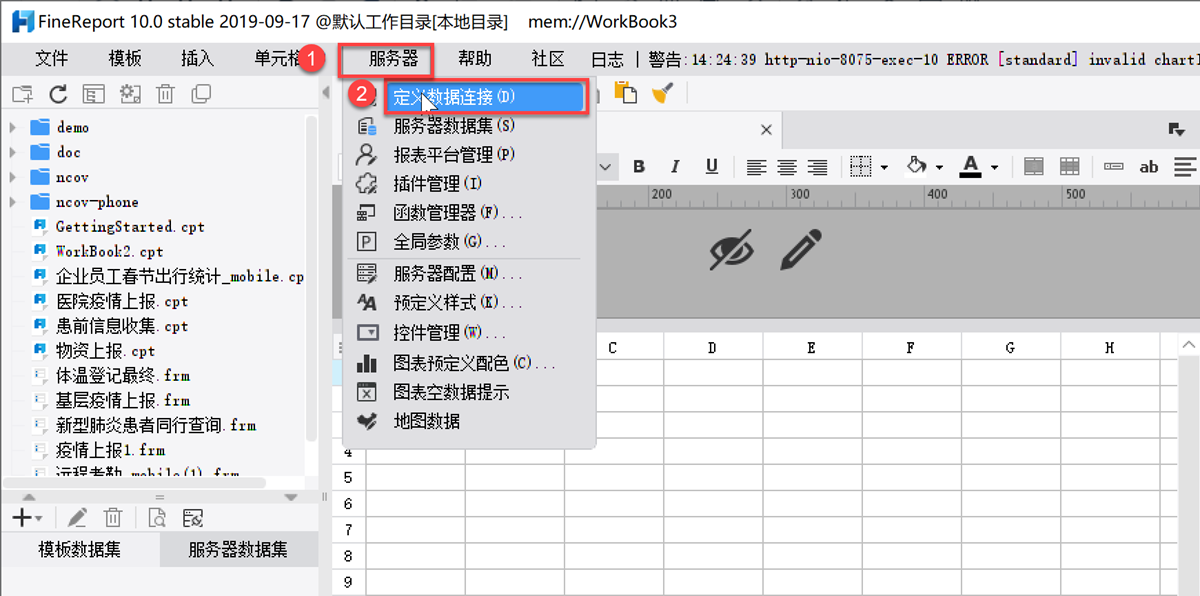Choose 预定义样式 menu entry
Screen dimensions: 1200x596
pos(469,303)
